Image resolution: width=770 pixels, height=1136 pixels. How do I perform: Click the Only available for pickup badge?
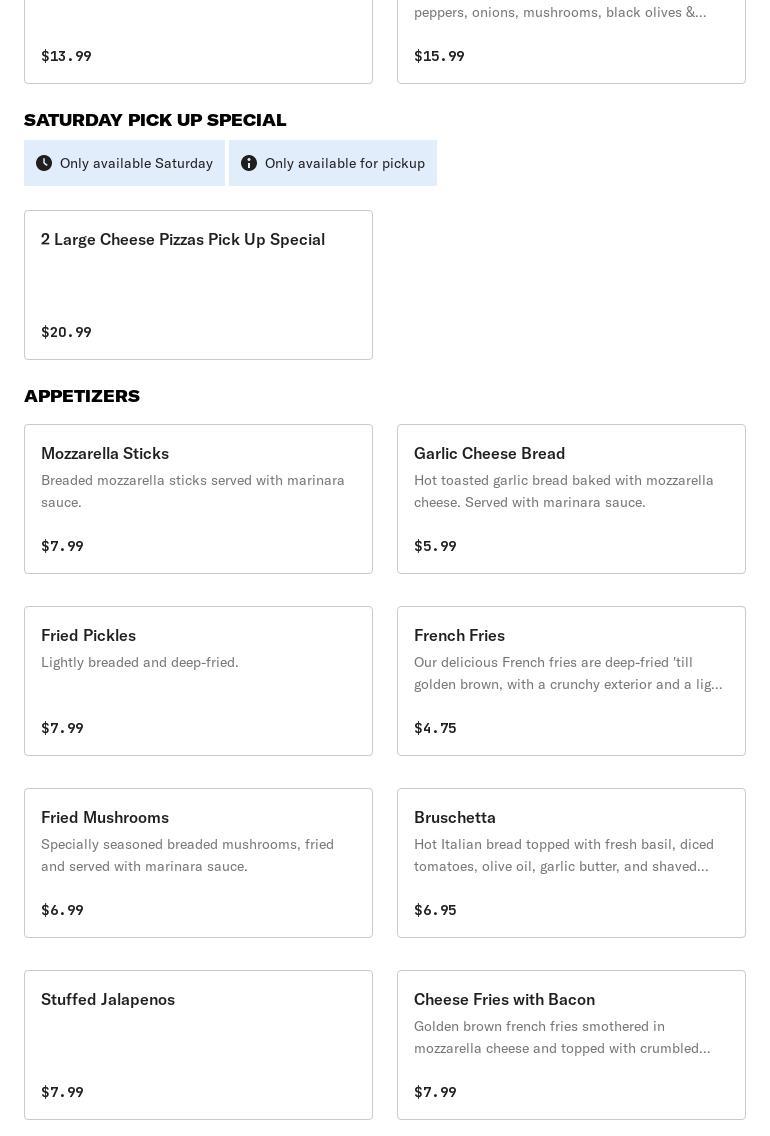click(333, 163)
